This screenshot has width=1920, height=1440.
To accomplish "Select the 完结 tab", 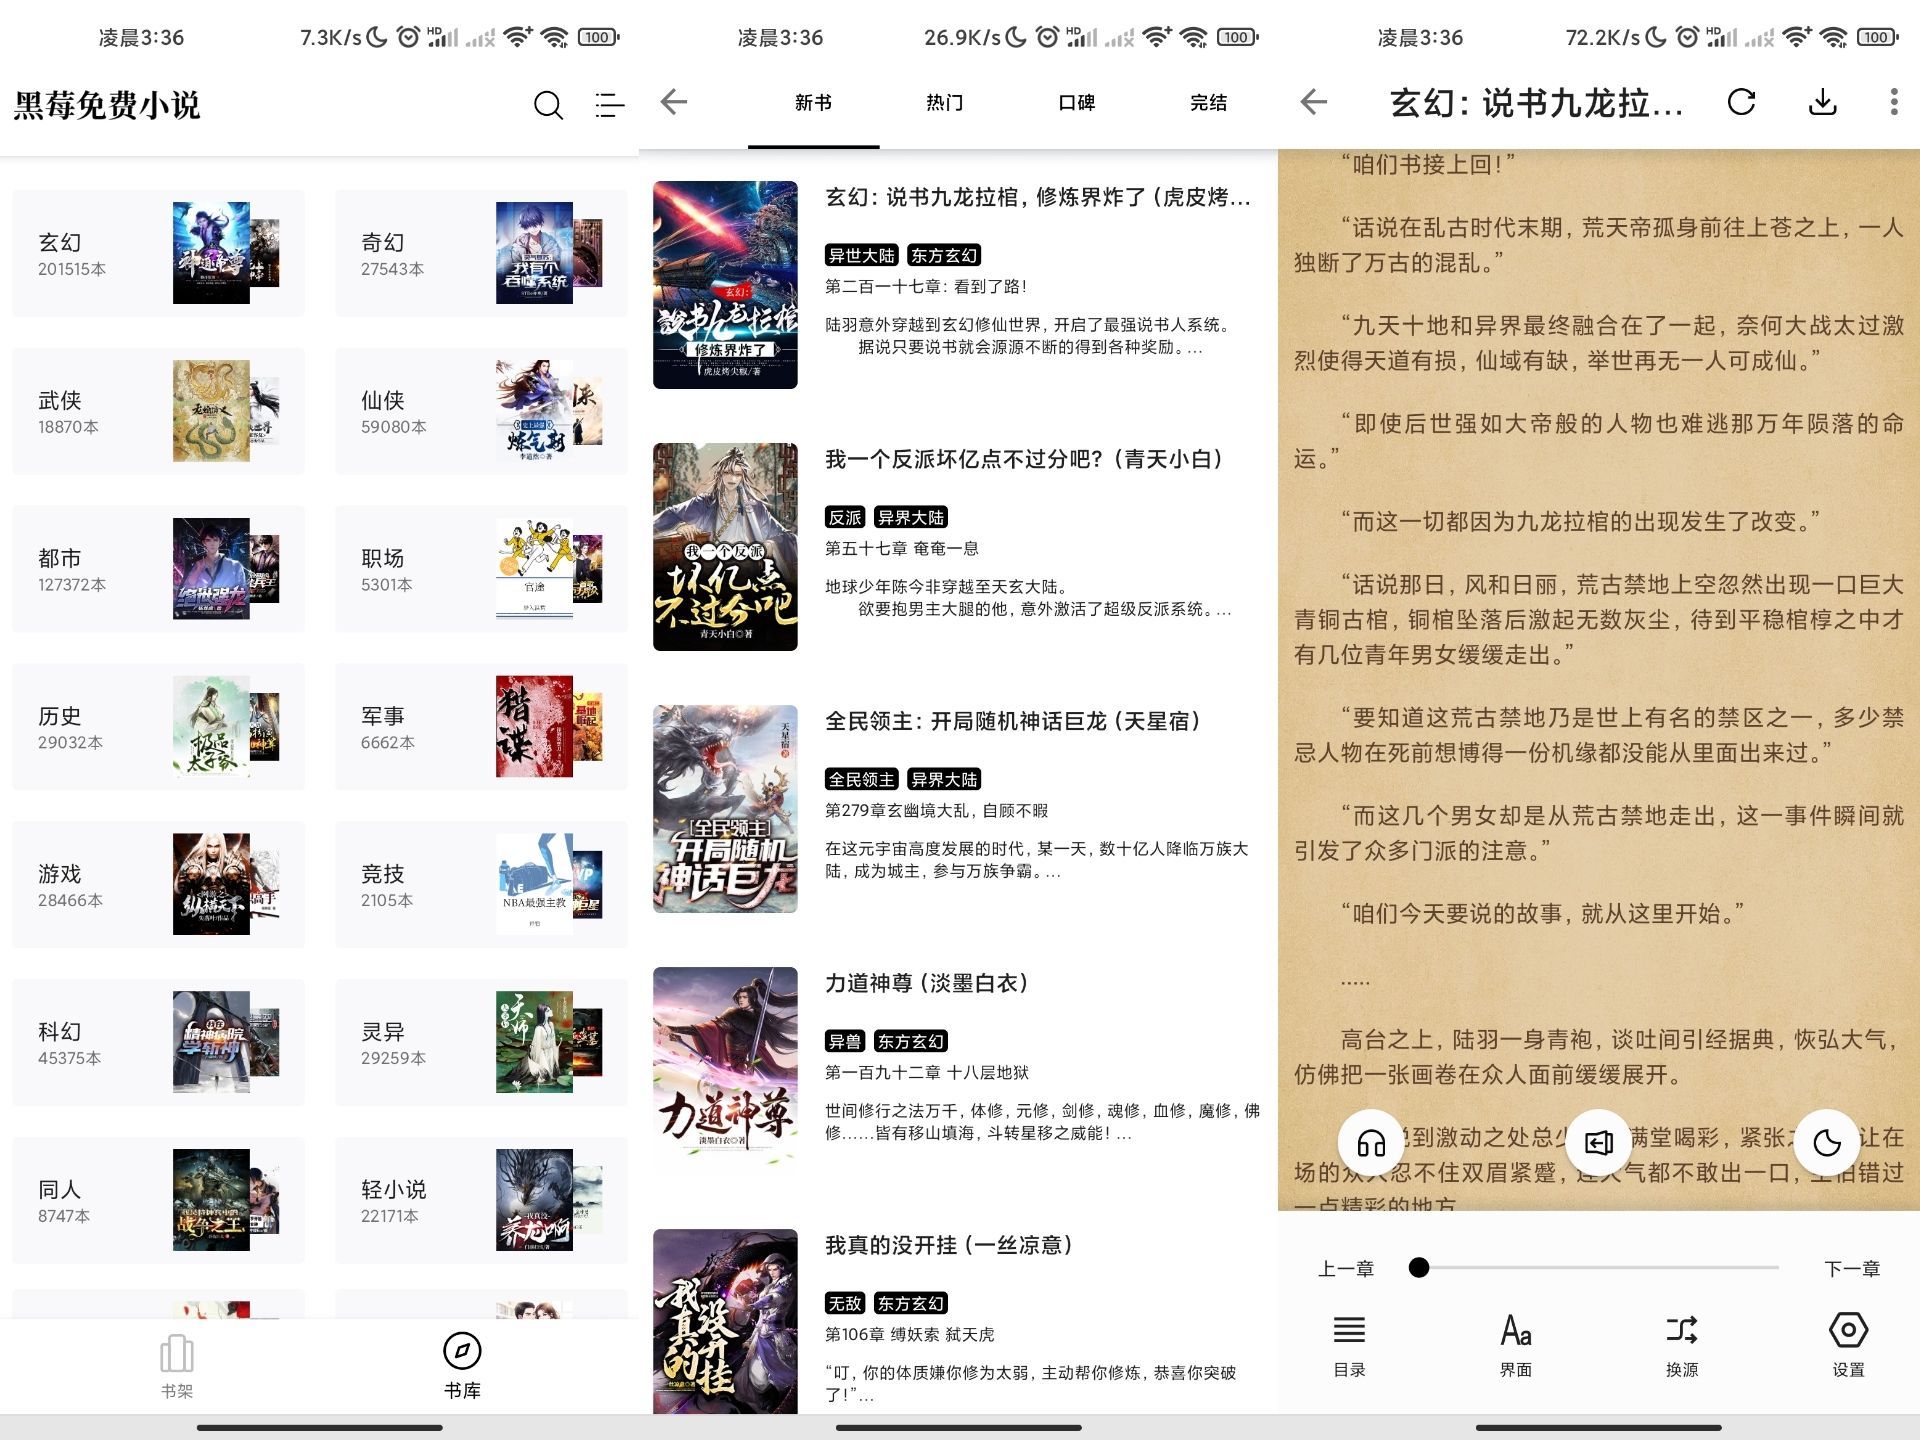I will (1209, 103).
